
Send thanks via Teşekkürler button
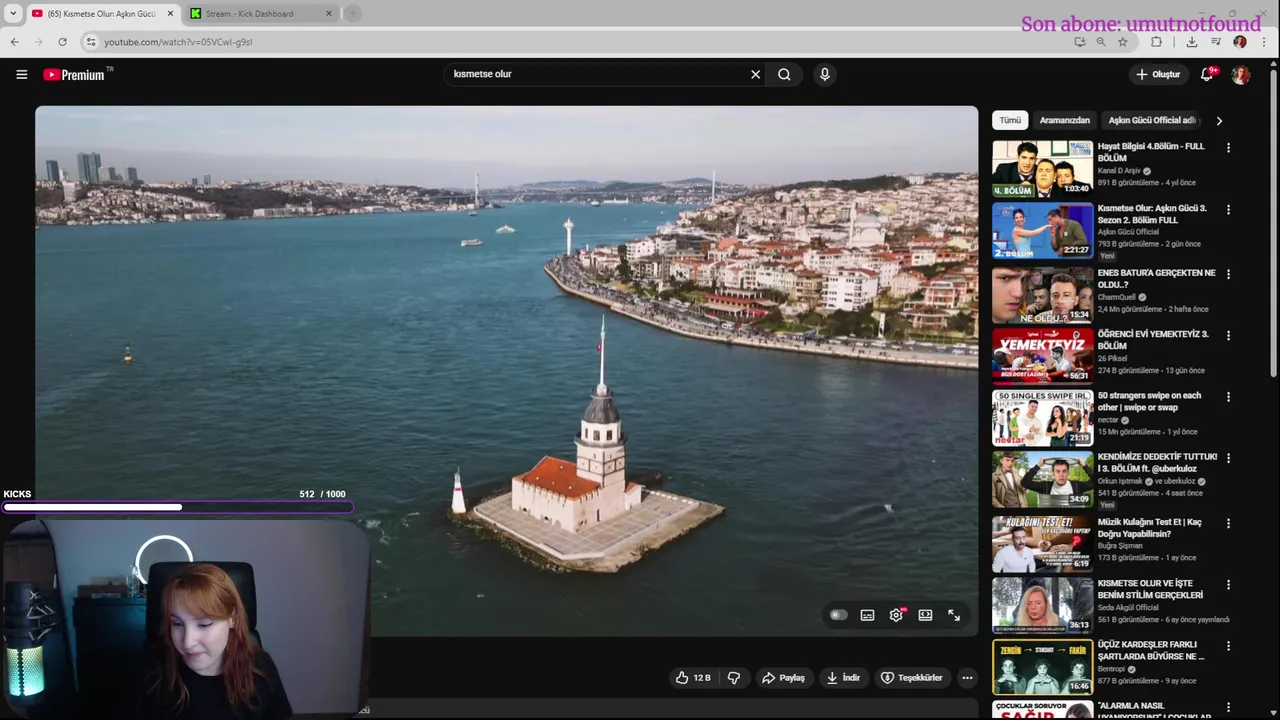pyautogui.click(x=911, y=678)
